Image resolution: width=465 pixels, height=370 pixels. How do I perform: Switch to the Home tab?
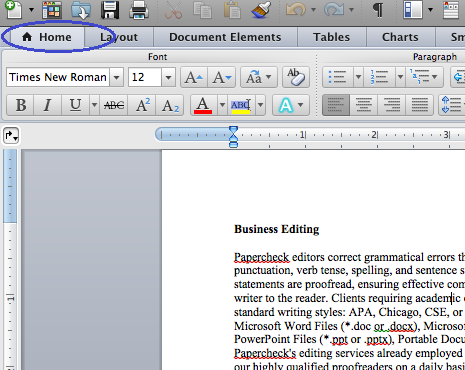point(47,37)
